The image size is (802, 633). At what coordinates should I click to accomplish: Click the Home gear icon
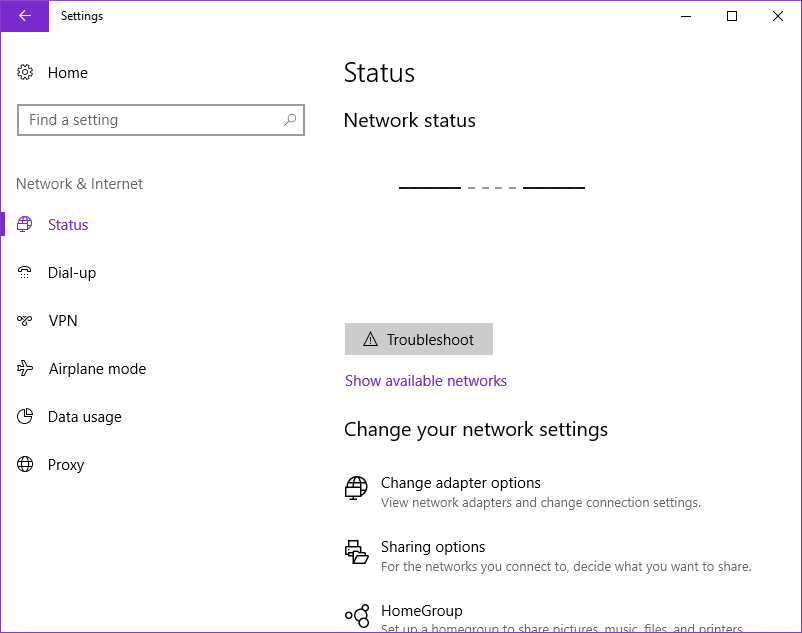pos(25,72)
